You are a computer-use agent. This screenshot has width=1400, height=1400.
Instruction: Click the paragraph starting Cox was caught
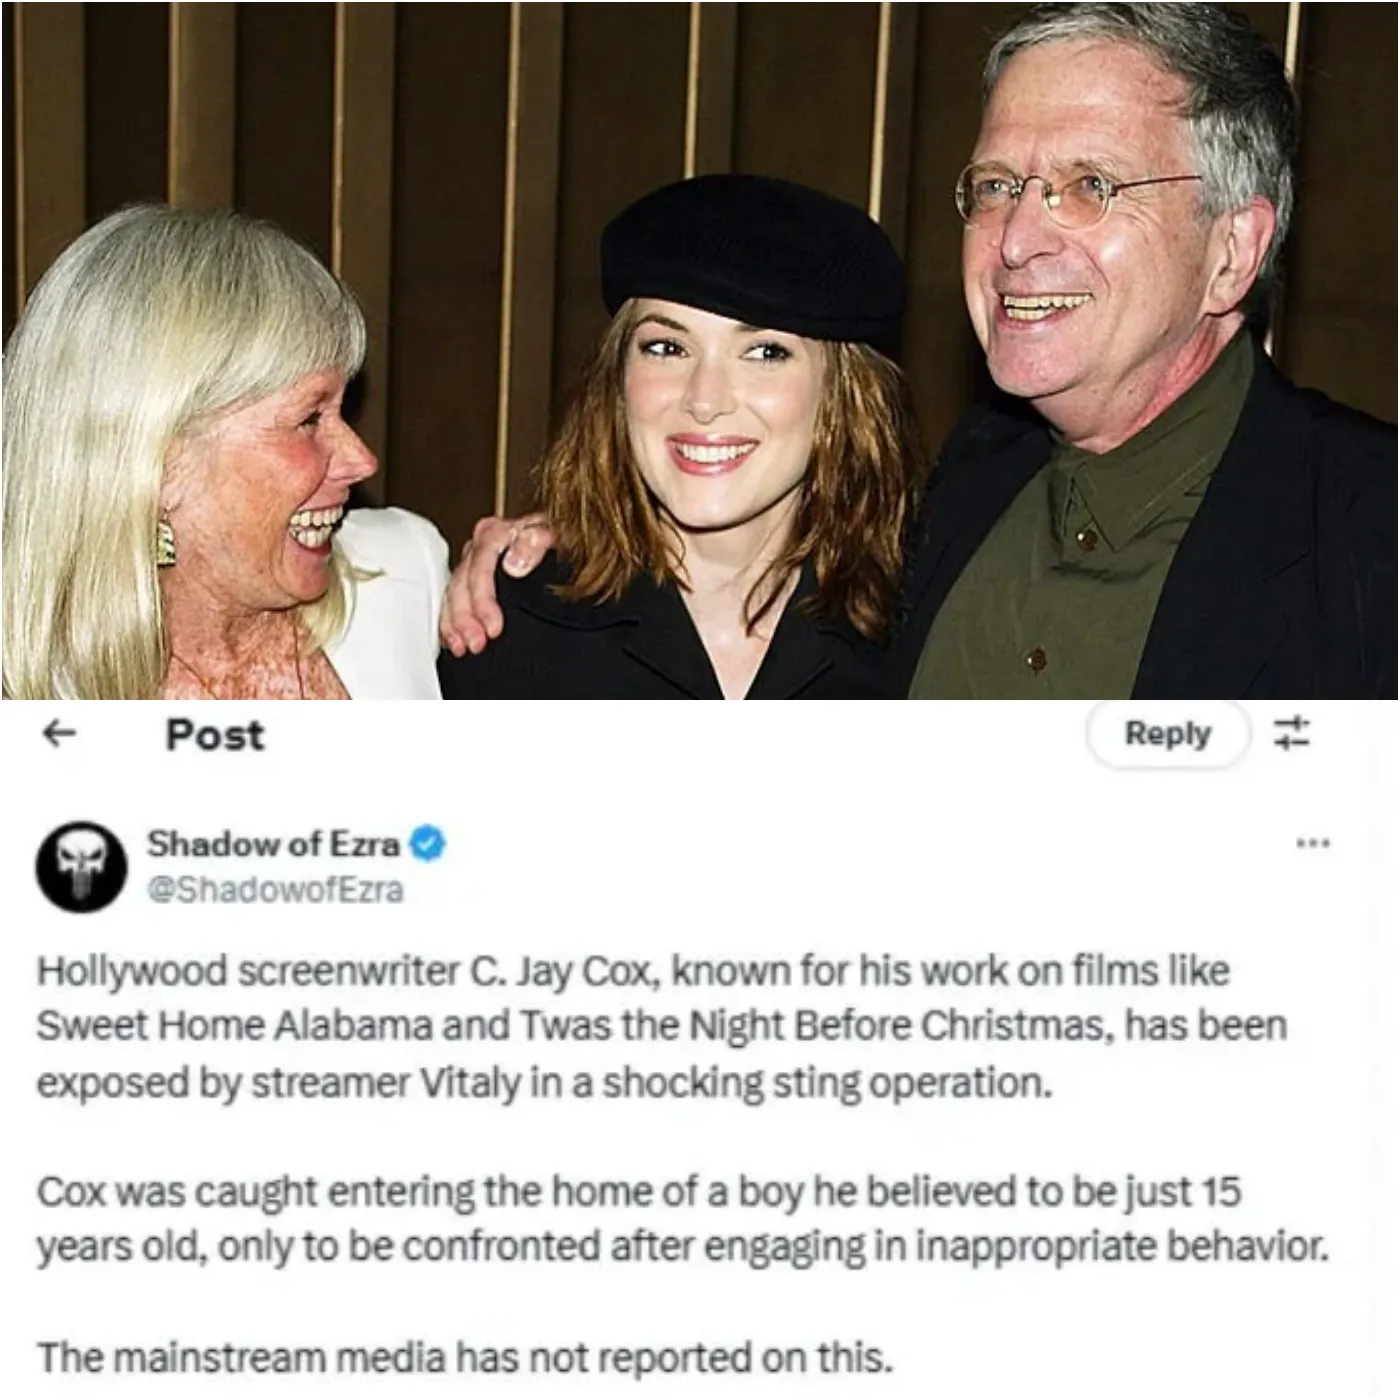pyautogui.click(x=683, y=1220)
